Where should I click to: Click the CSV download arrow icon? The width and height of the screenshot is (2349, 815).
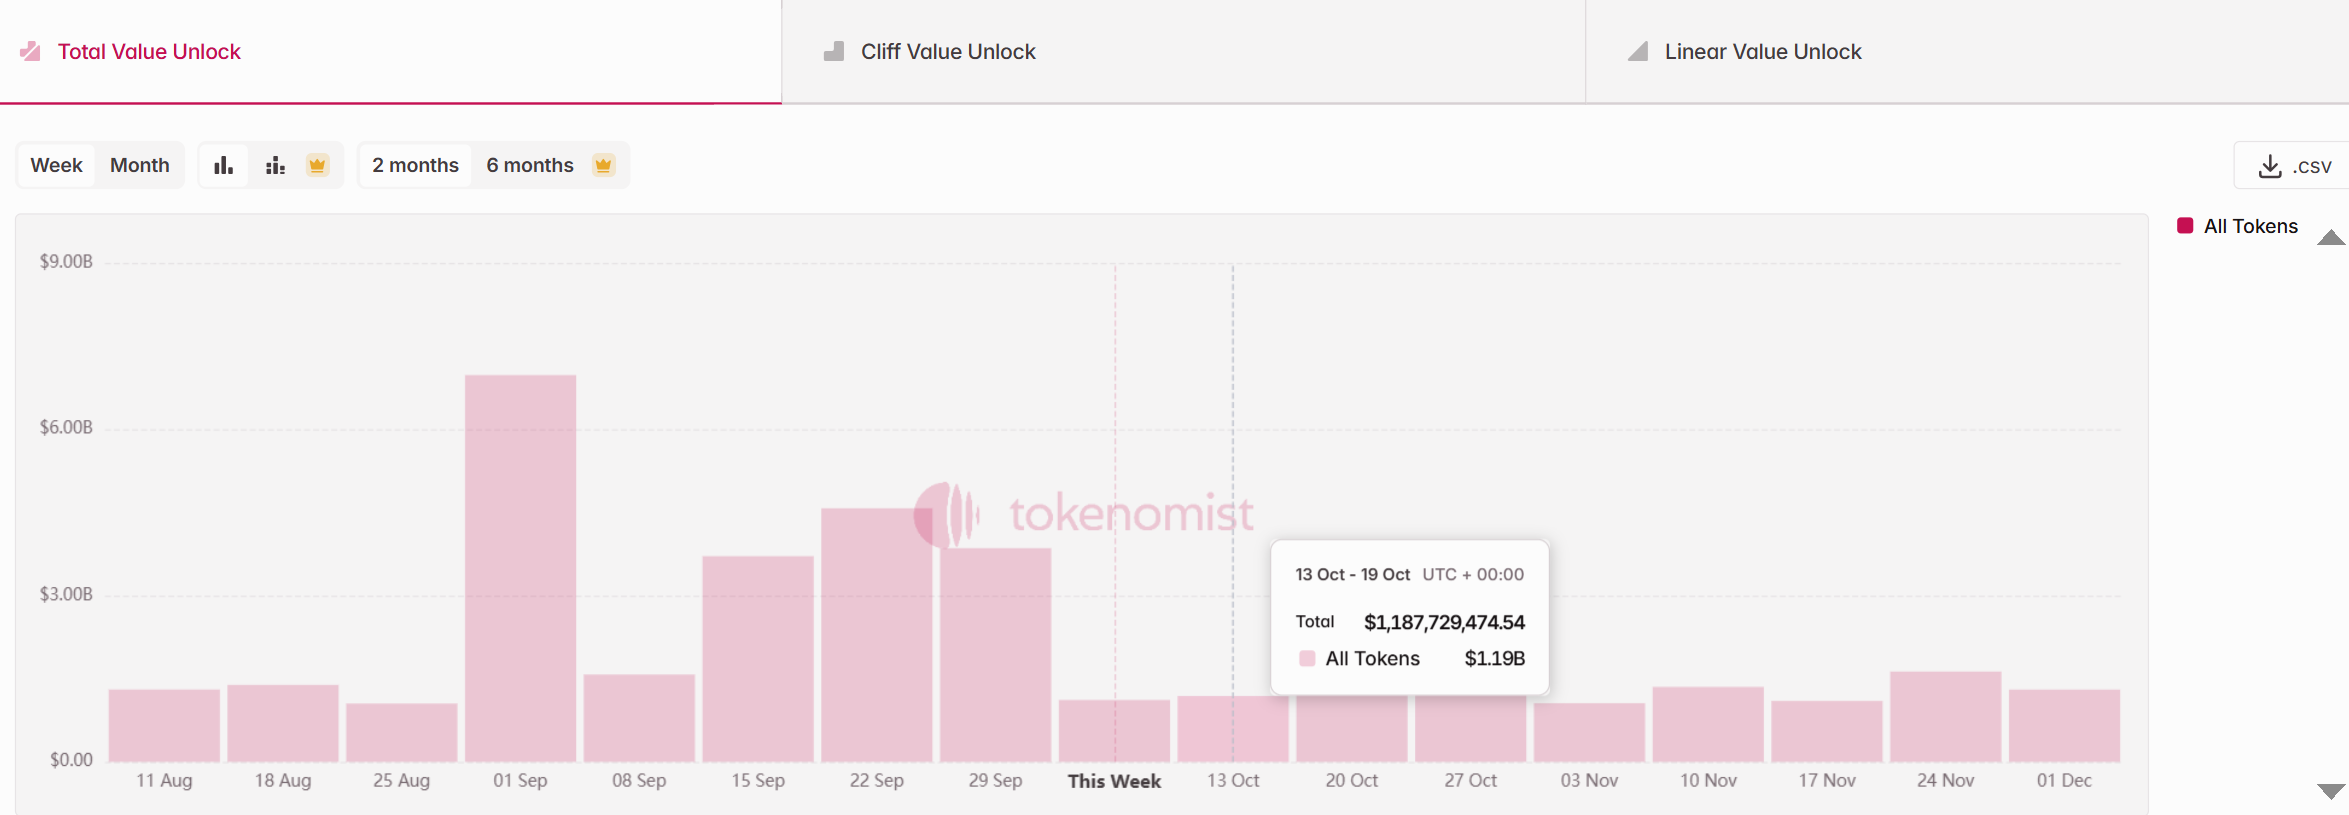tap(2270, 166)
